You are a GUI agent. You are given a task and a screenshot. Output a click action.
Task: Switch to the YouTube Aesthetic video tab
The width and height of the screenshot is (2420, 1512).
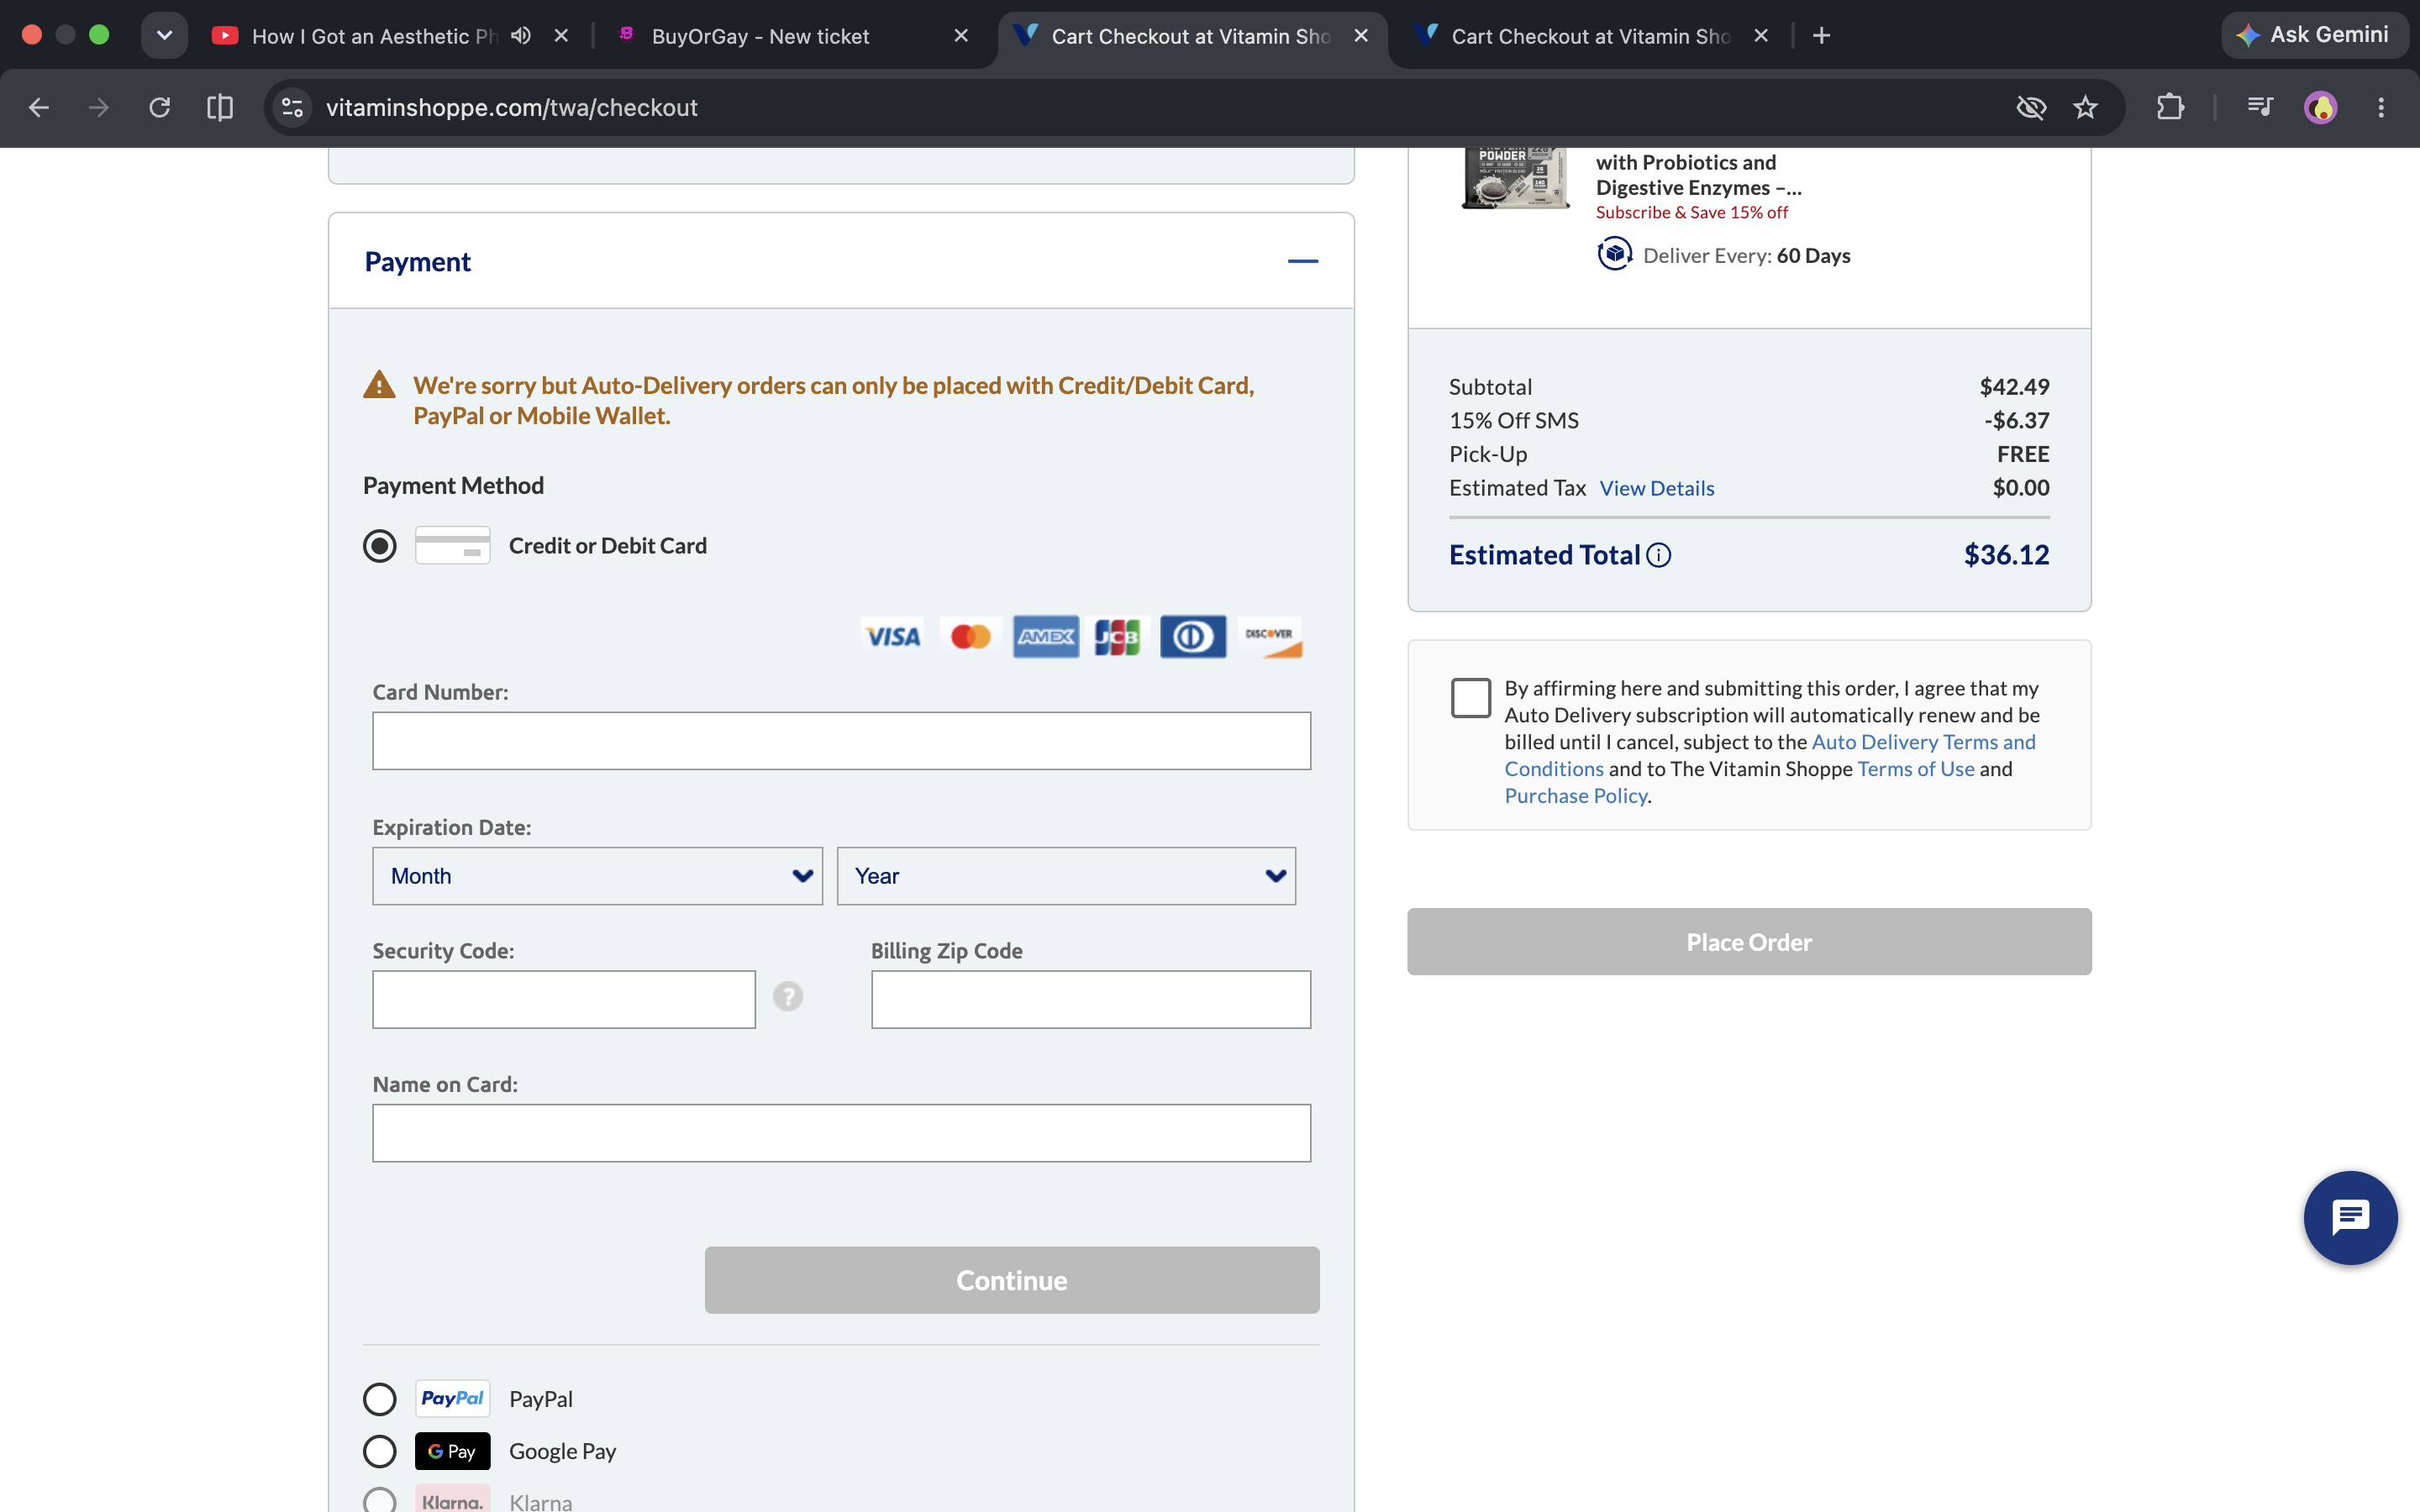tap(374, 36)
